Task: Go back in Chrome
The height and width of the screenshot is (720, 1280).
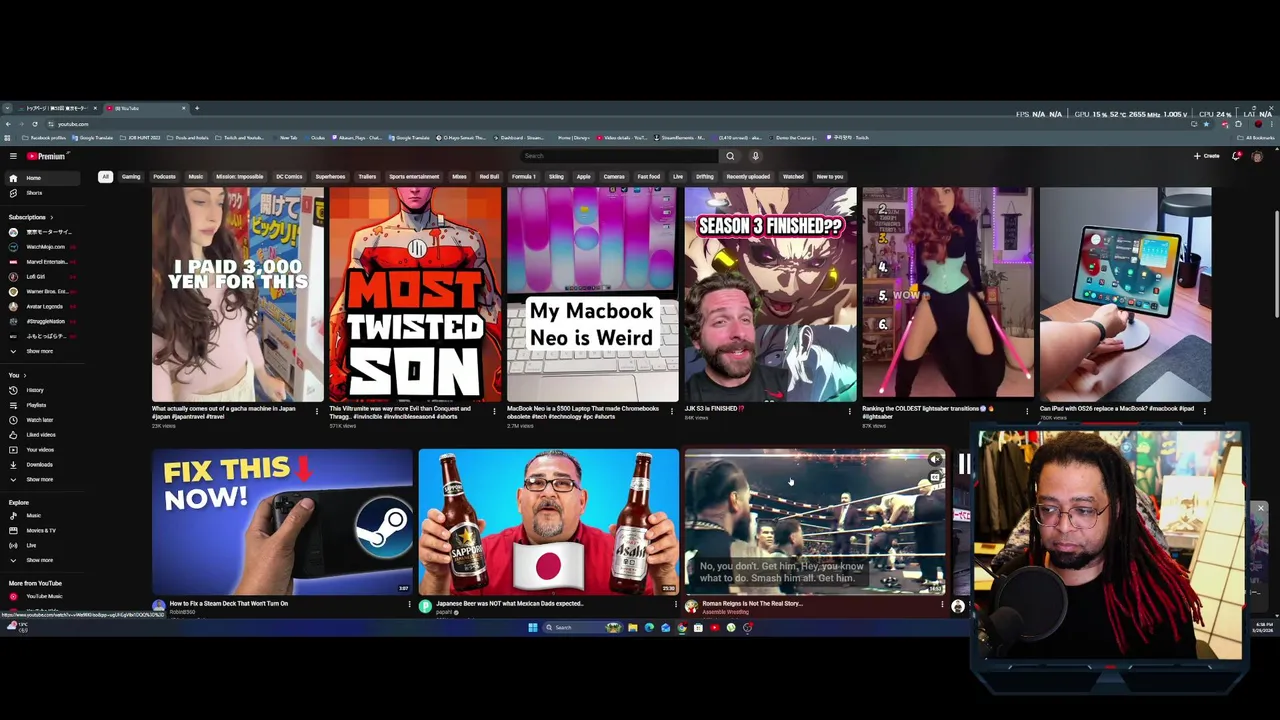Action: [x=8, y=124]
